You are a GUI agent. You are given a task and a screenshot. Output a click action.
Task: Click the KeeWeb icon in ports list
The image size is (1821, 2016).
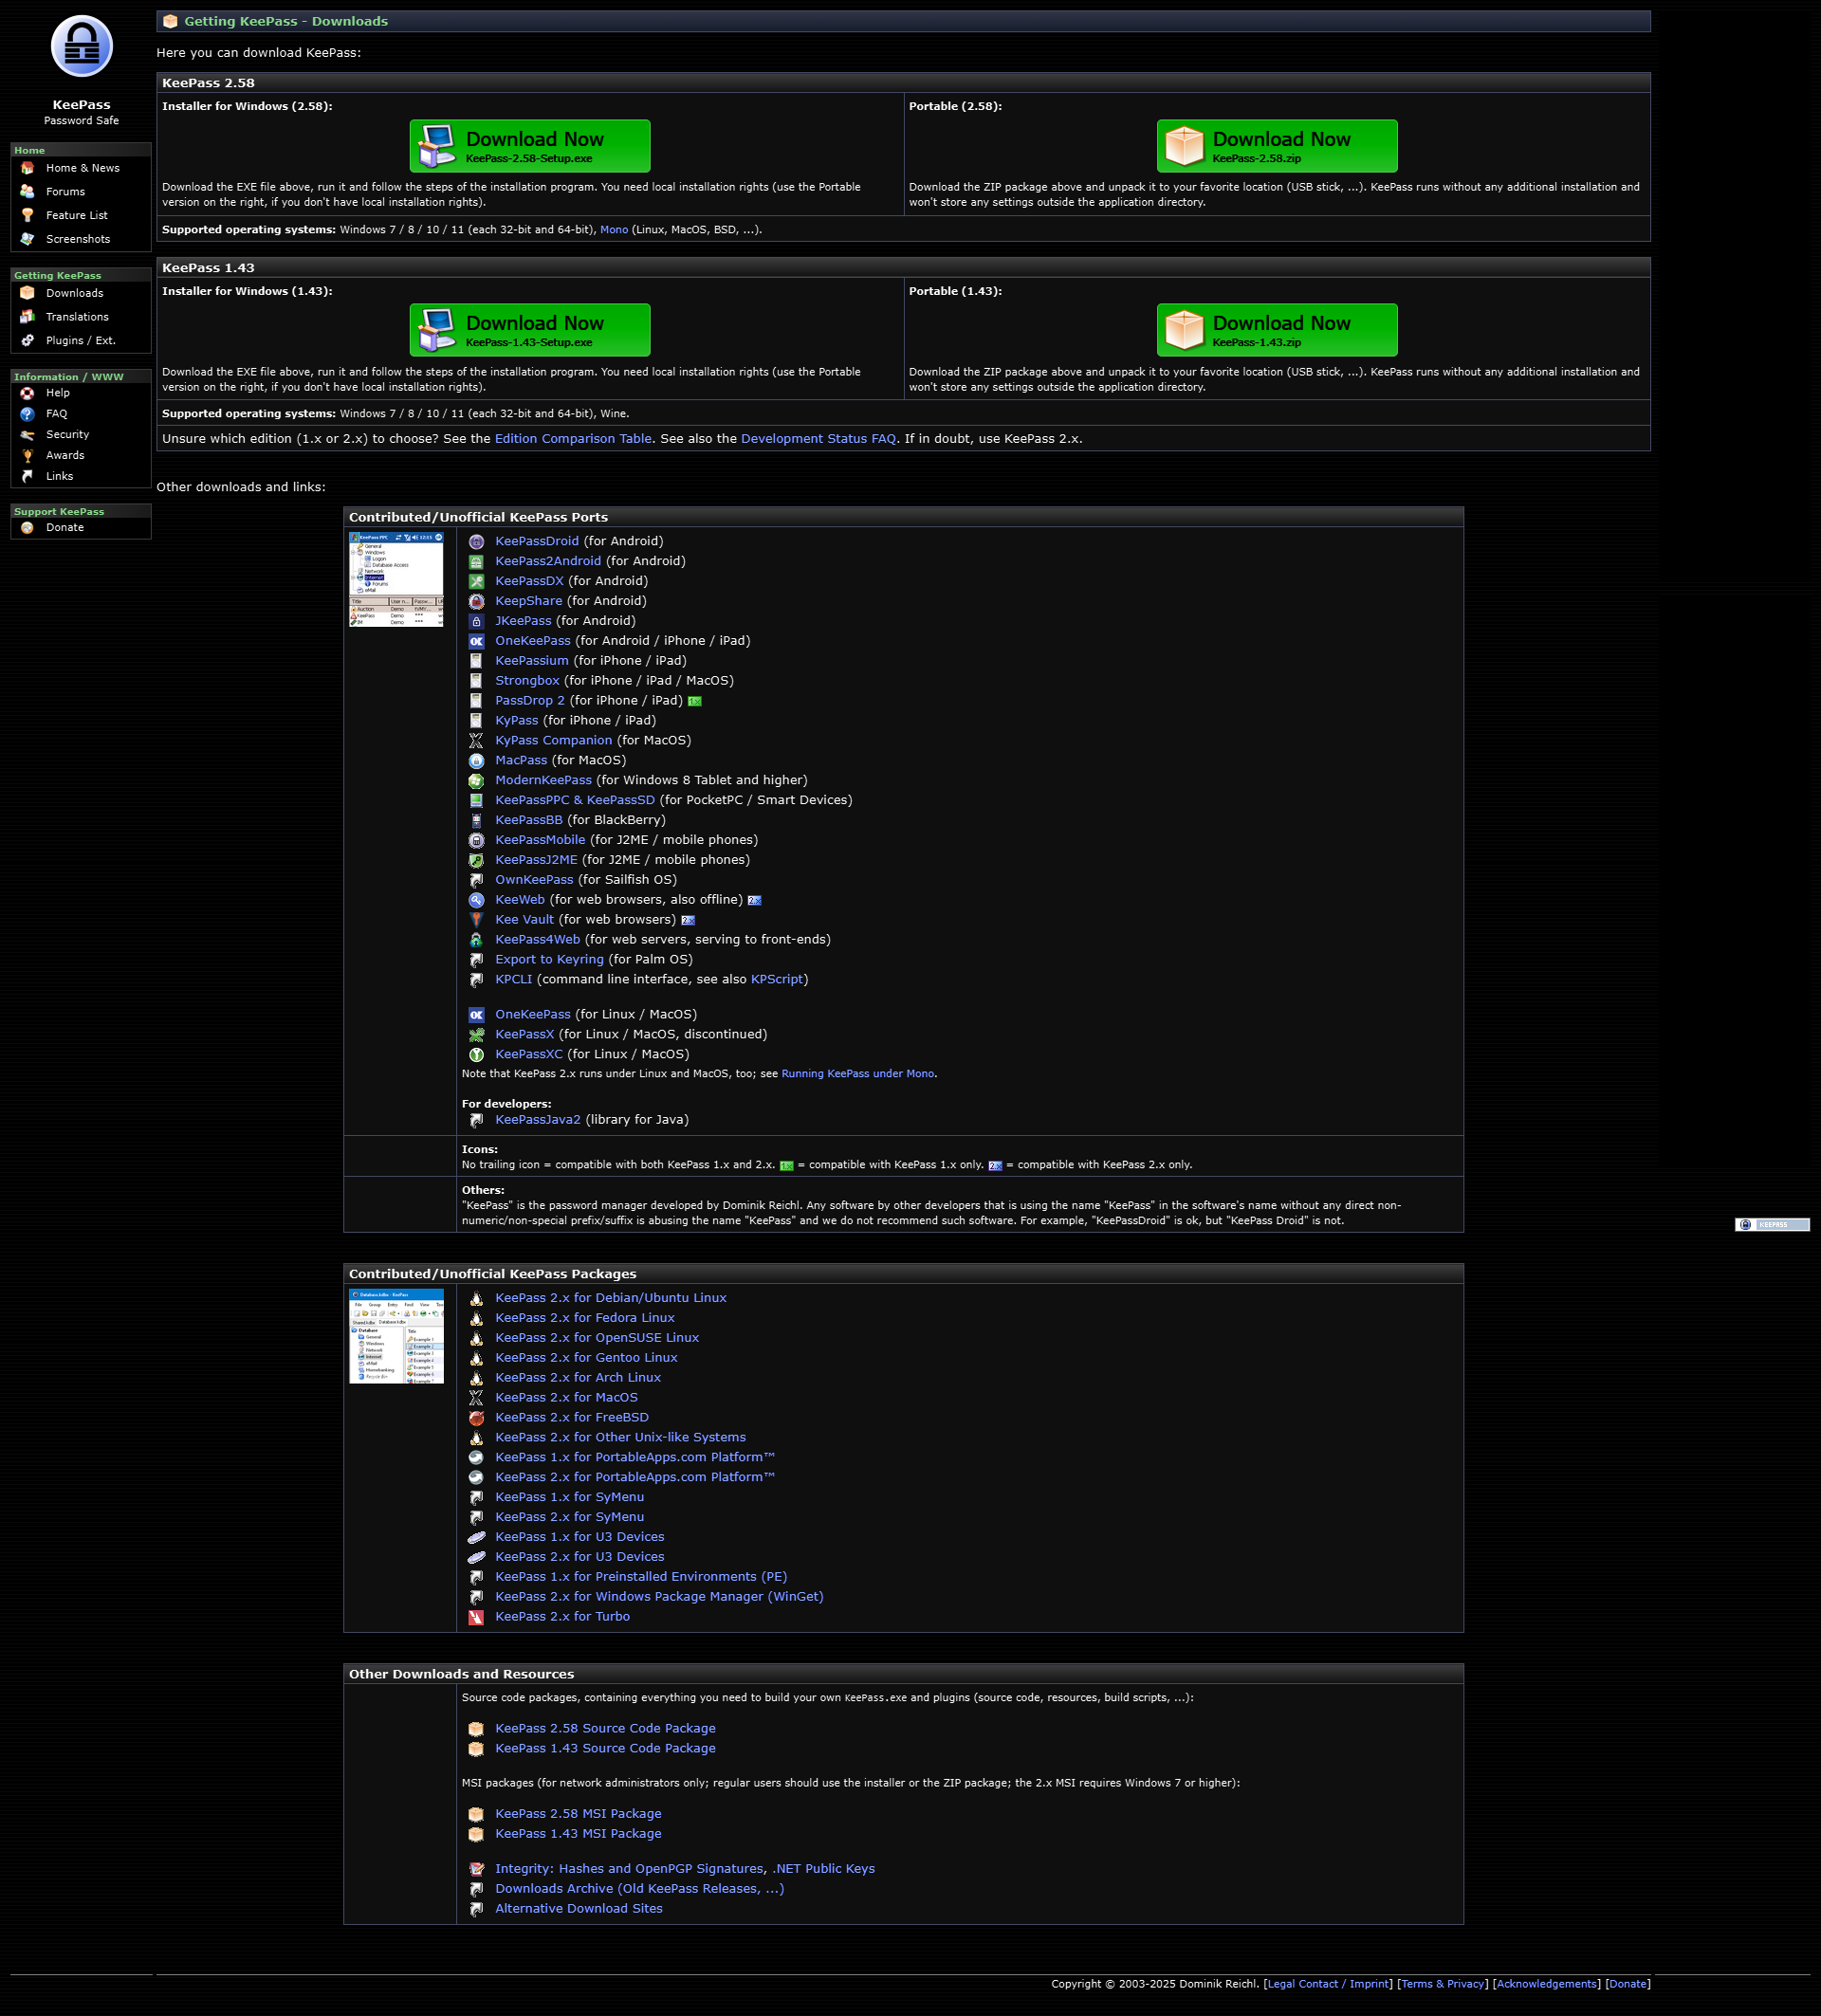476,900
